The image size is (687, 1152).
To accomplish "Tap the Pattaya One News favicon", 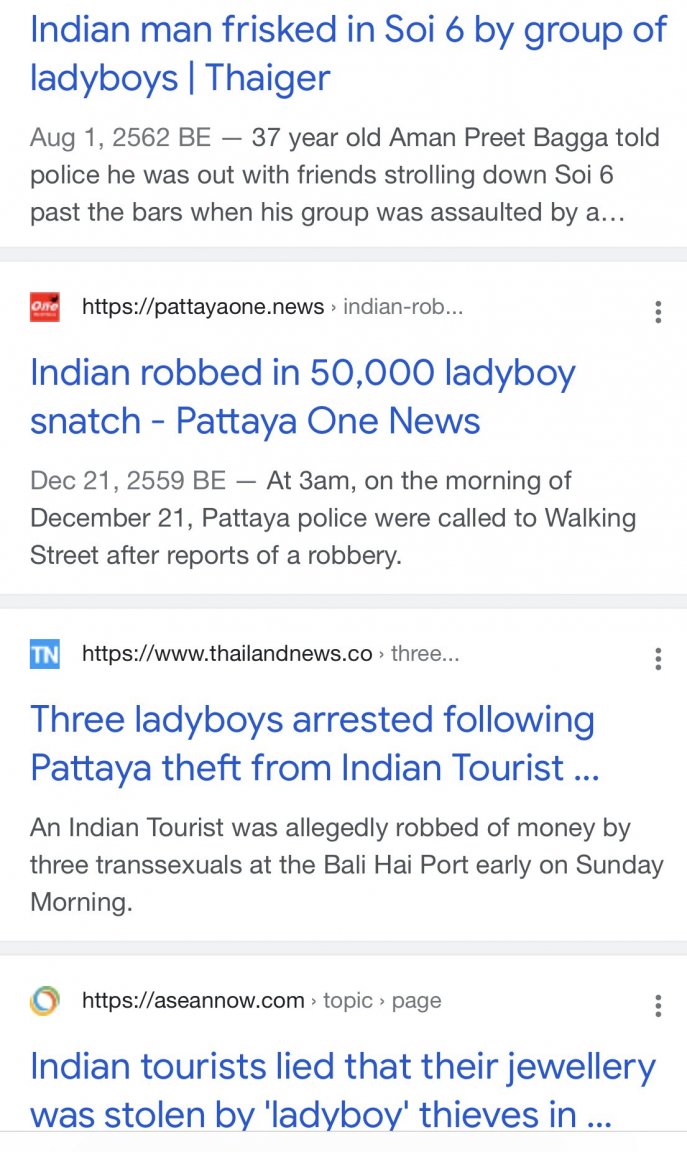I will (x=45, y=306).
